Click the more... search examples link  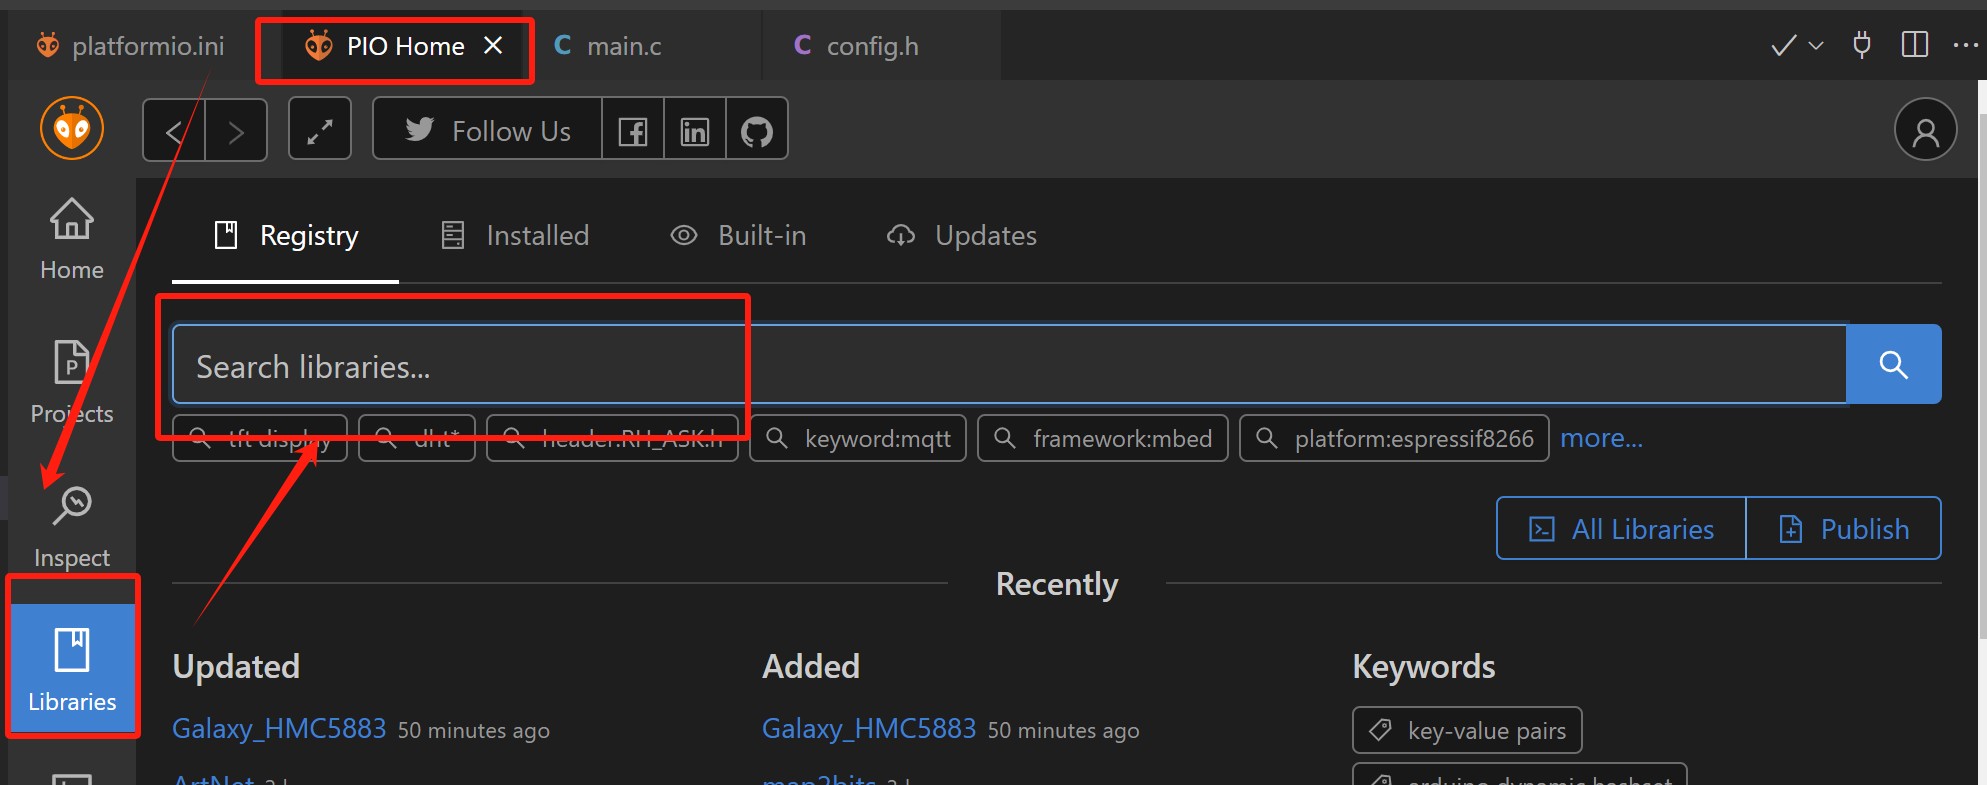point(1602,438)
